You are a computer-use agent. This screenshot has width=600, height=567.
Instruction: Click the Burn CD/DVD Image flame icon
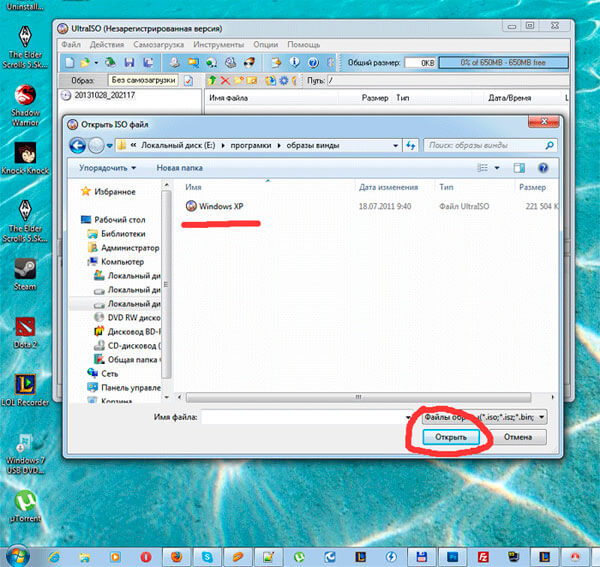pyautogui.click(x=249, y=62)
